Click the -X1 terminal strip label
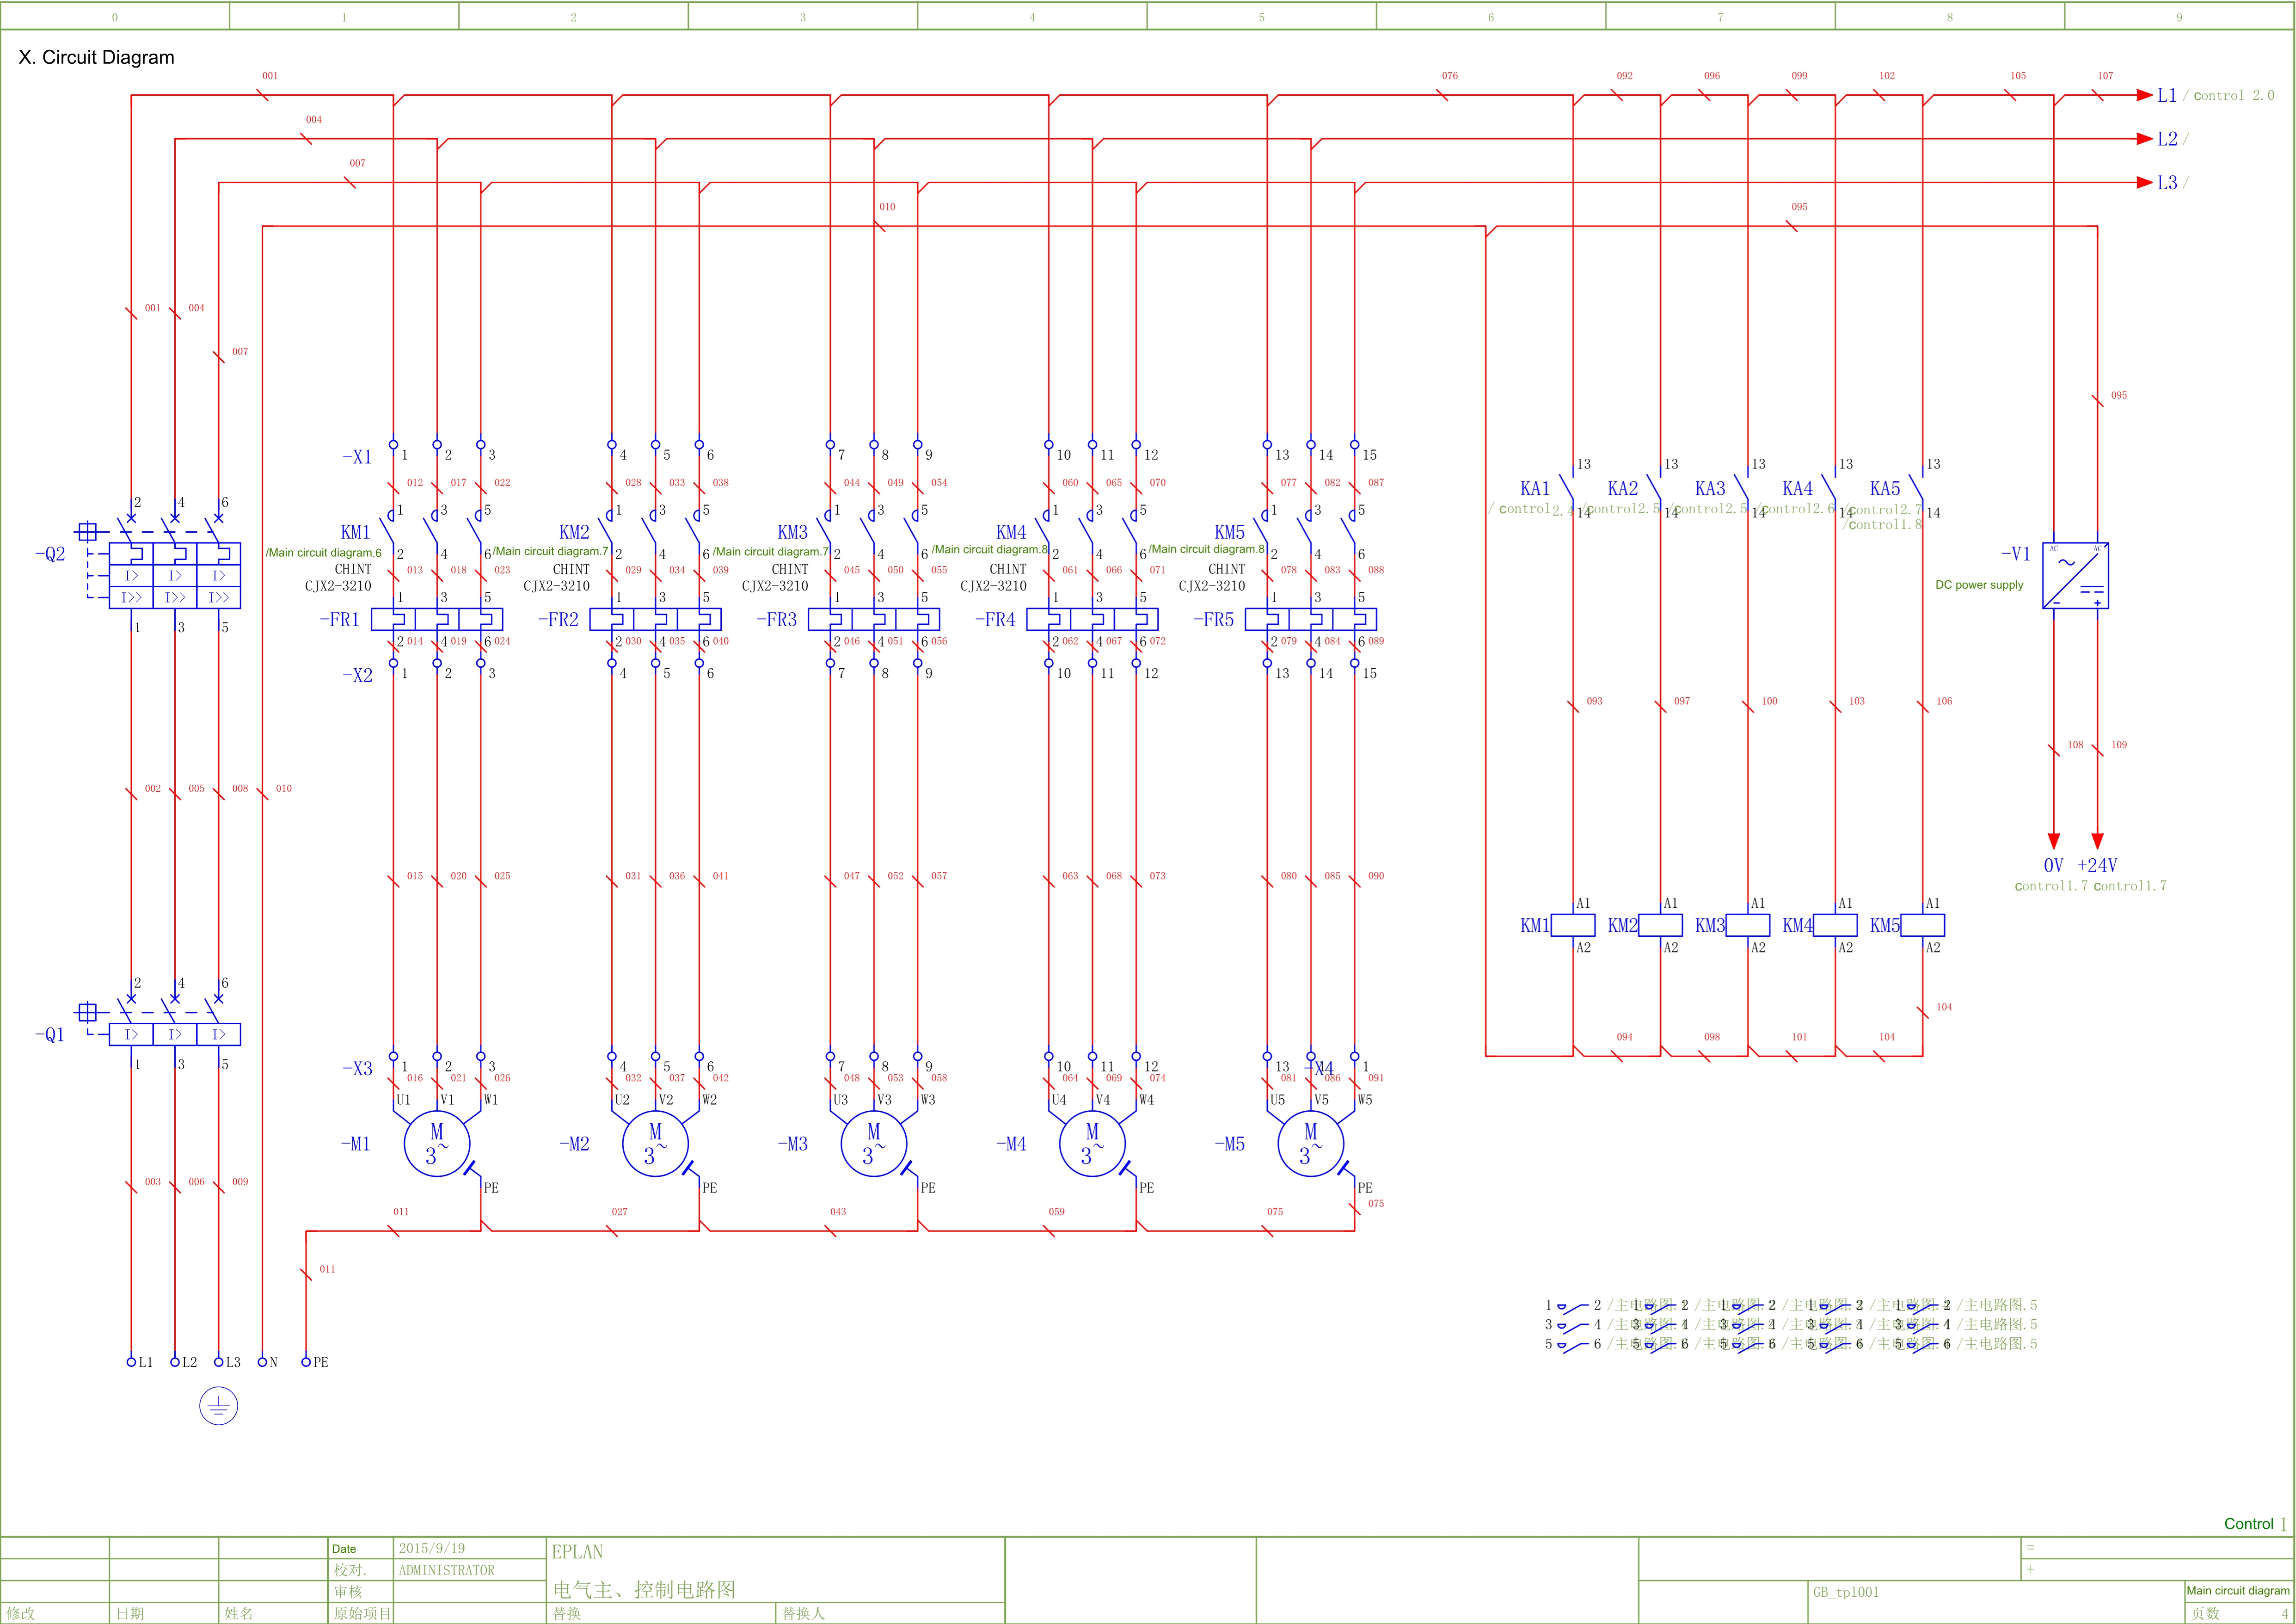Screen dimensions: 2296x1624 point(357,457)
